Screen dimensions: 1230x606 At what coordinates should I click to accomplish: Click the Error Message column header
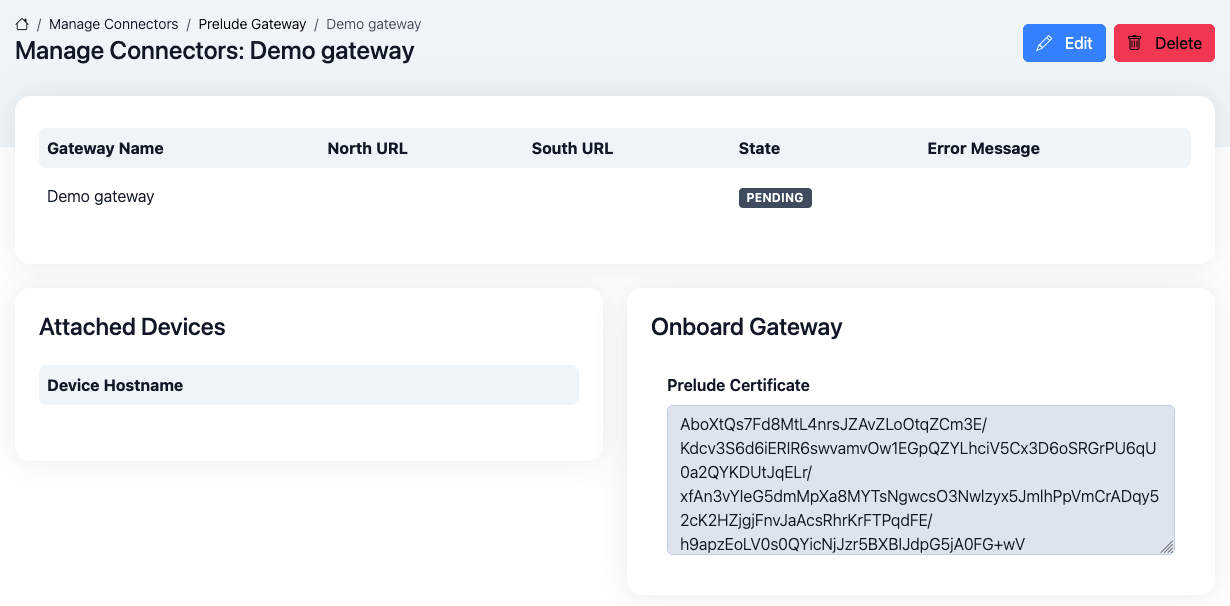(983, 148)
